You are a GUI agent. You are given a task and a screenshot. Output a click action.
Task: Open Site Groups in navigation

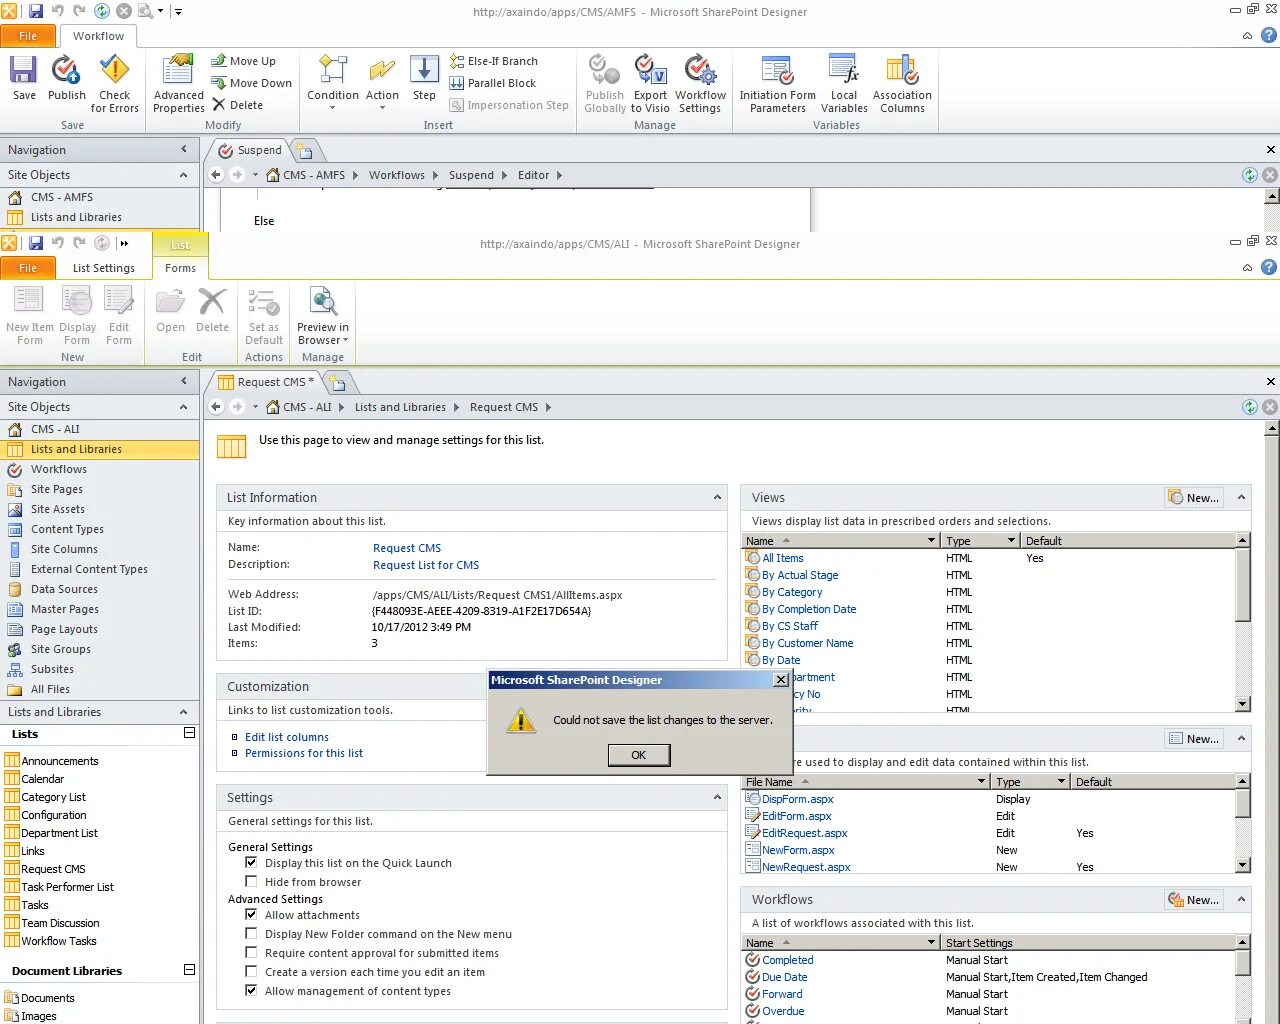pos(61,649)
